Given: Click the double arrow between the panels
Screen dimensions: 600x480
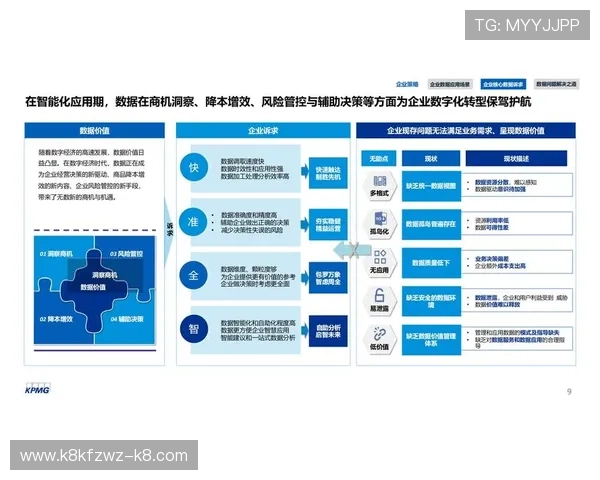Looking at the screenshot, I should pyautogui.click(x=353, y=250).
